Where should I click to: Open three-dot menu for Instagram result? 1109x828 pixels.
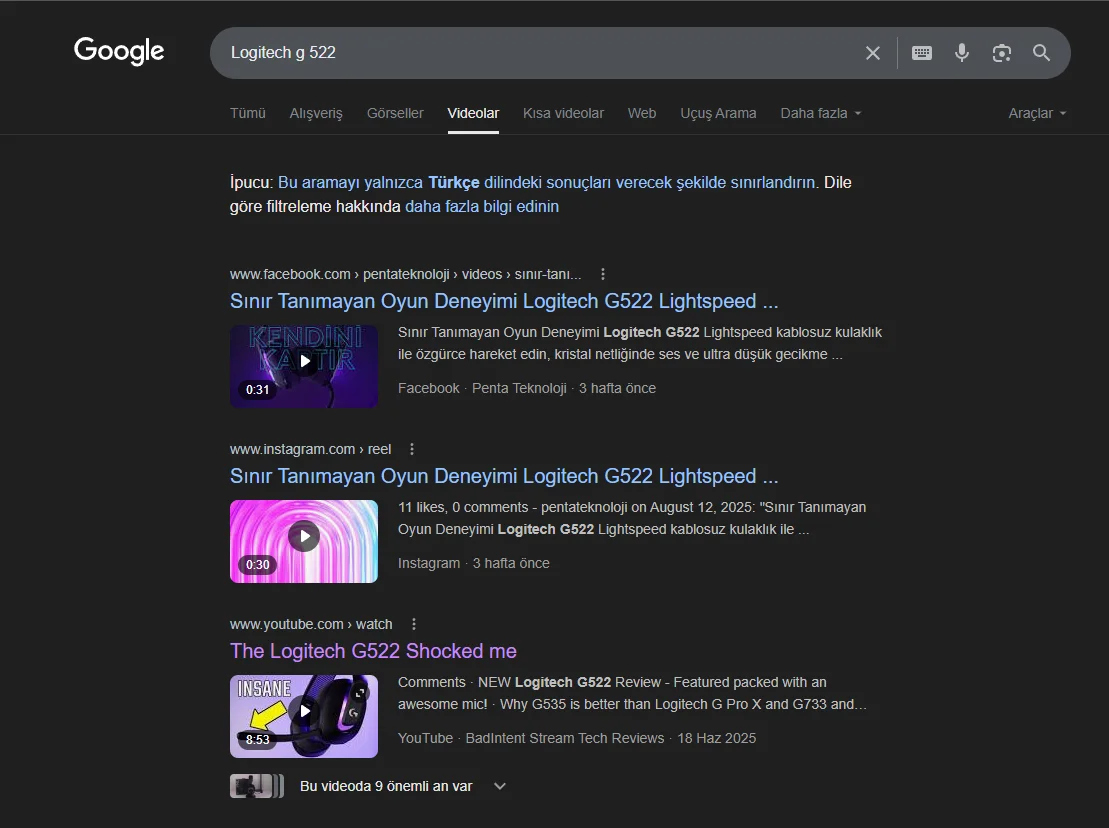pyautogui.click(x=412, y=449)
